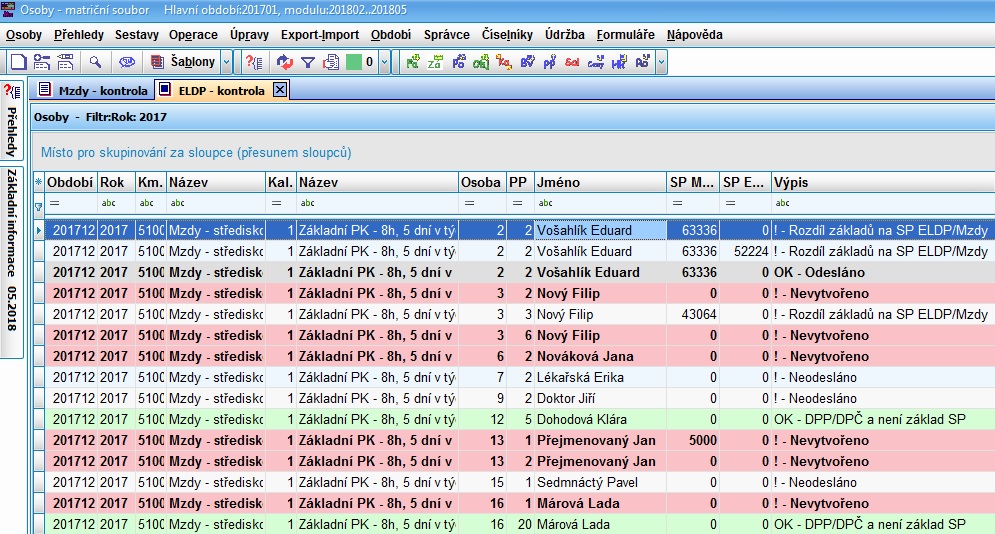Viewport: 995px width, 534px height.
Task: Open the Přehledy menu
Action: pyautogui.click(x=79, y=35)
